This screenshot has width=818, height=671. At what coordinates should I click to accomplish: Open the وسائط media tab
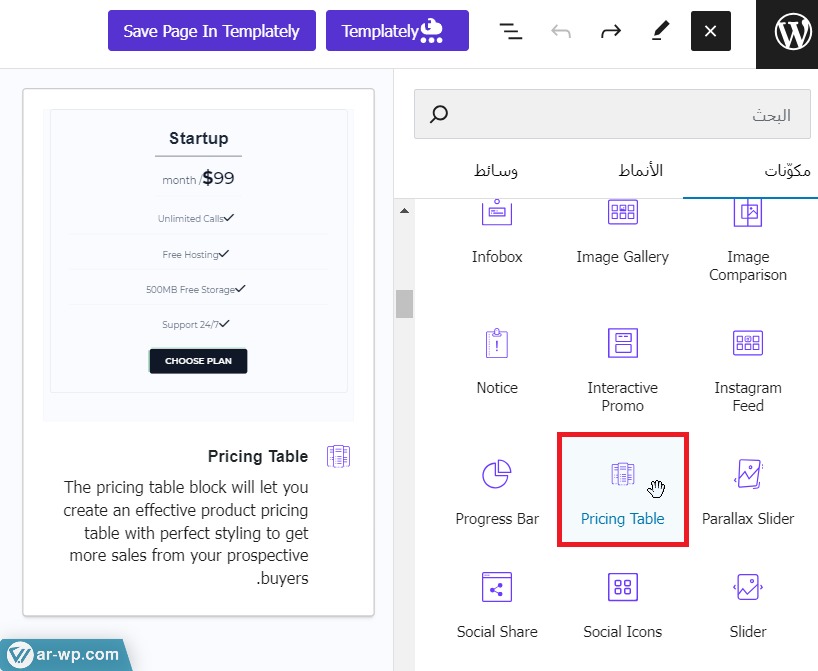495,171
